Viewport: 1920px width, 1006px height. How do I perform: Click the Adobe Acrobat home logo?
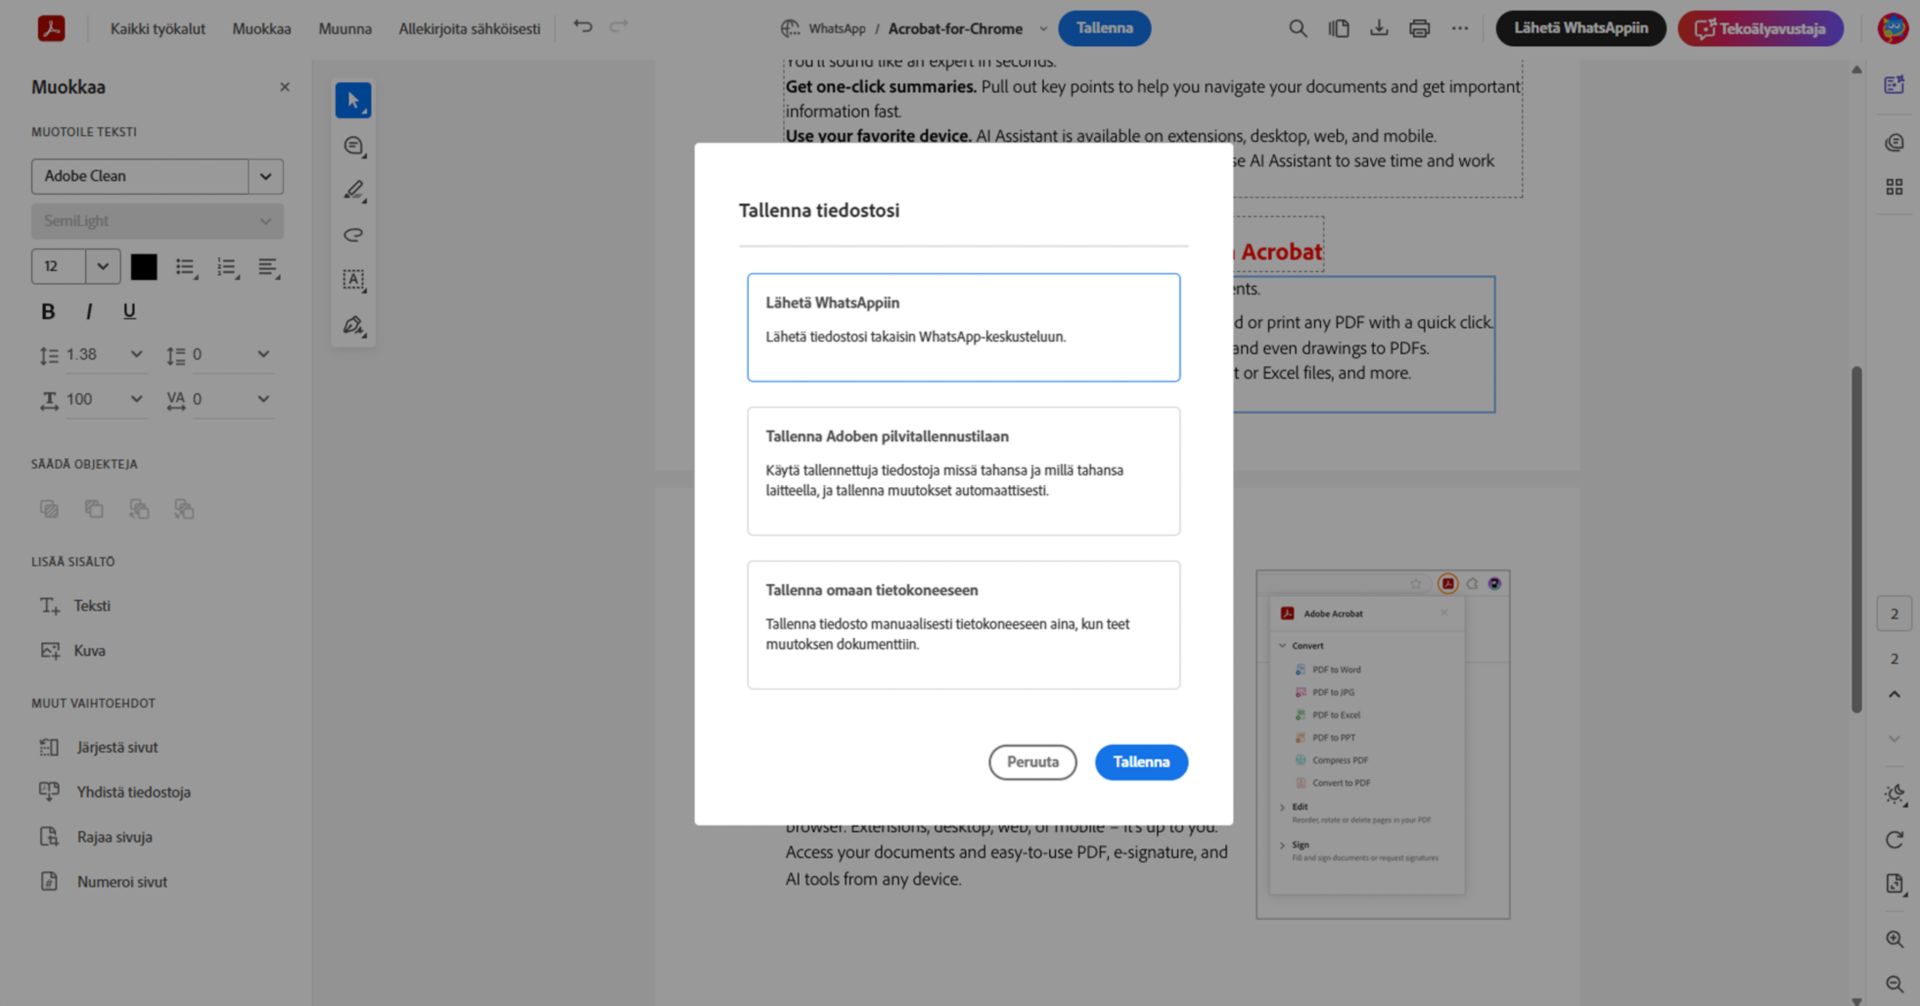51,28
